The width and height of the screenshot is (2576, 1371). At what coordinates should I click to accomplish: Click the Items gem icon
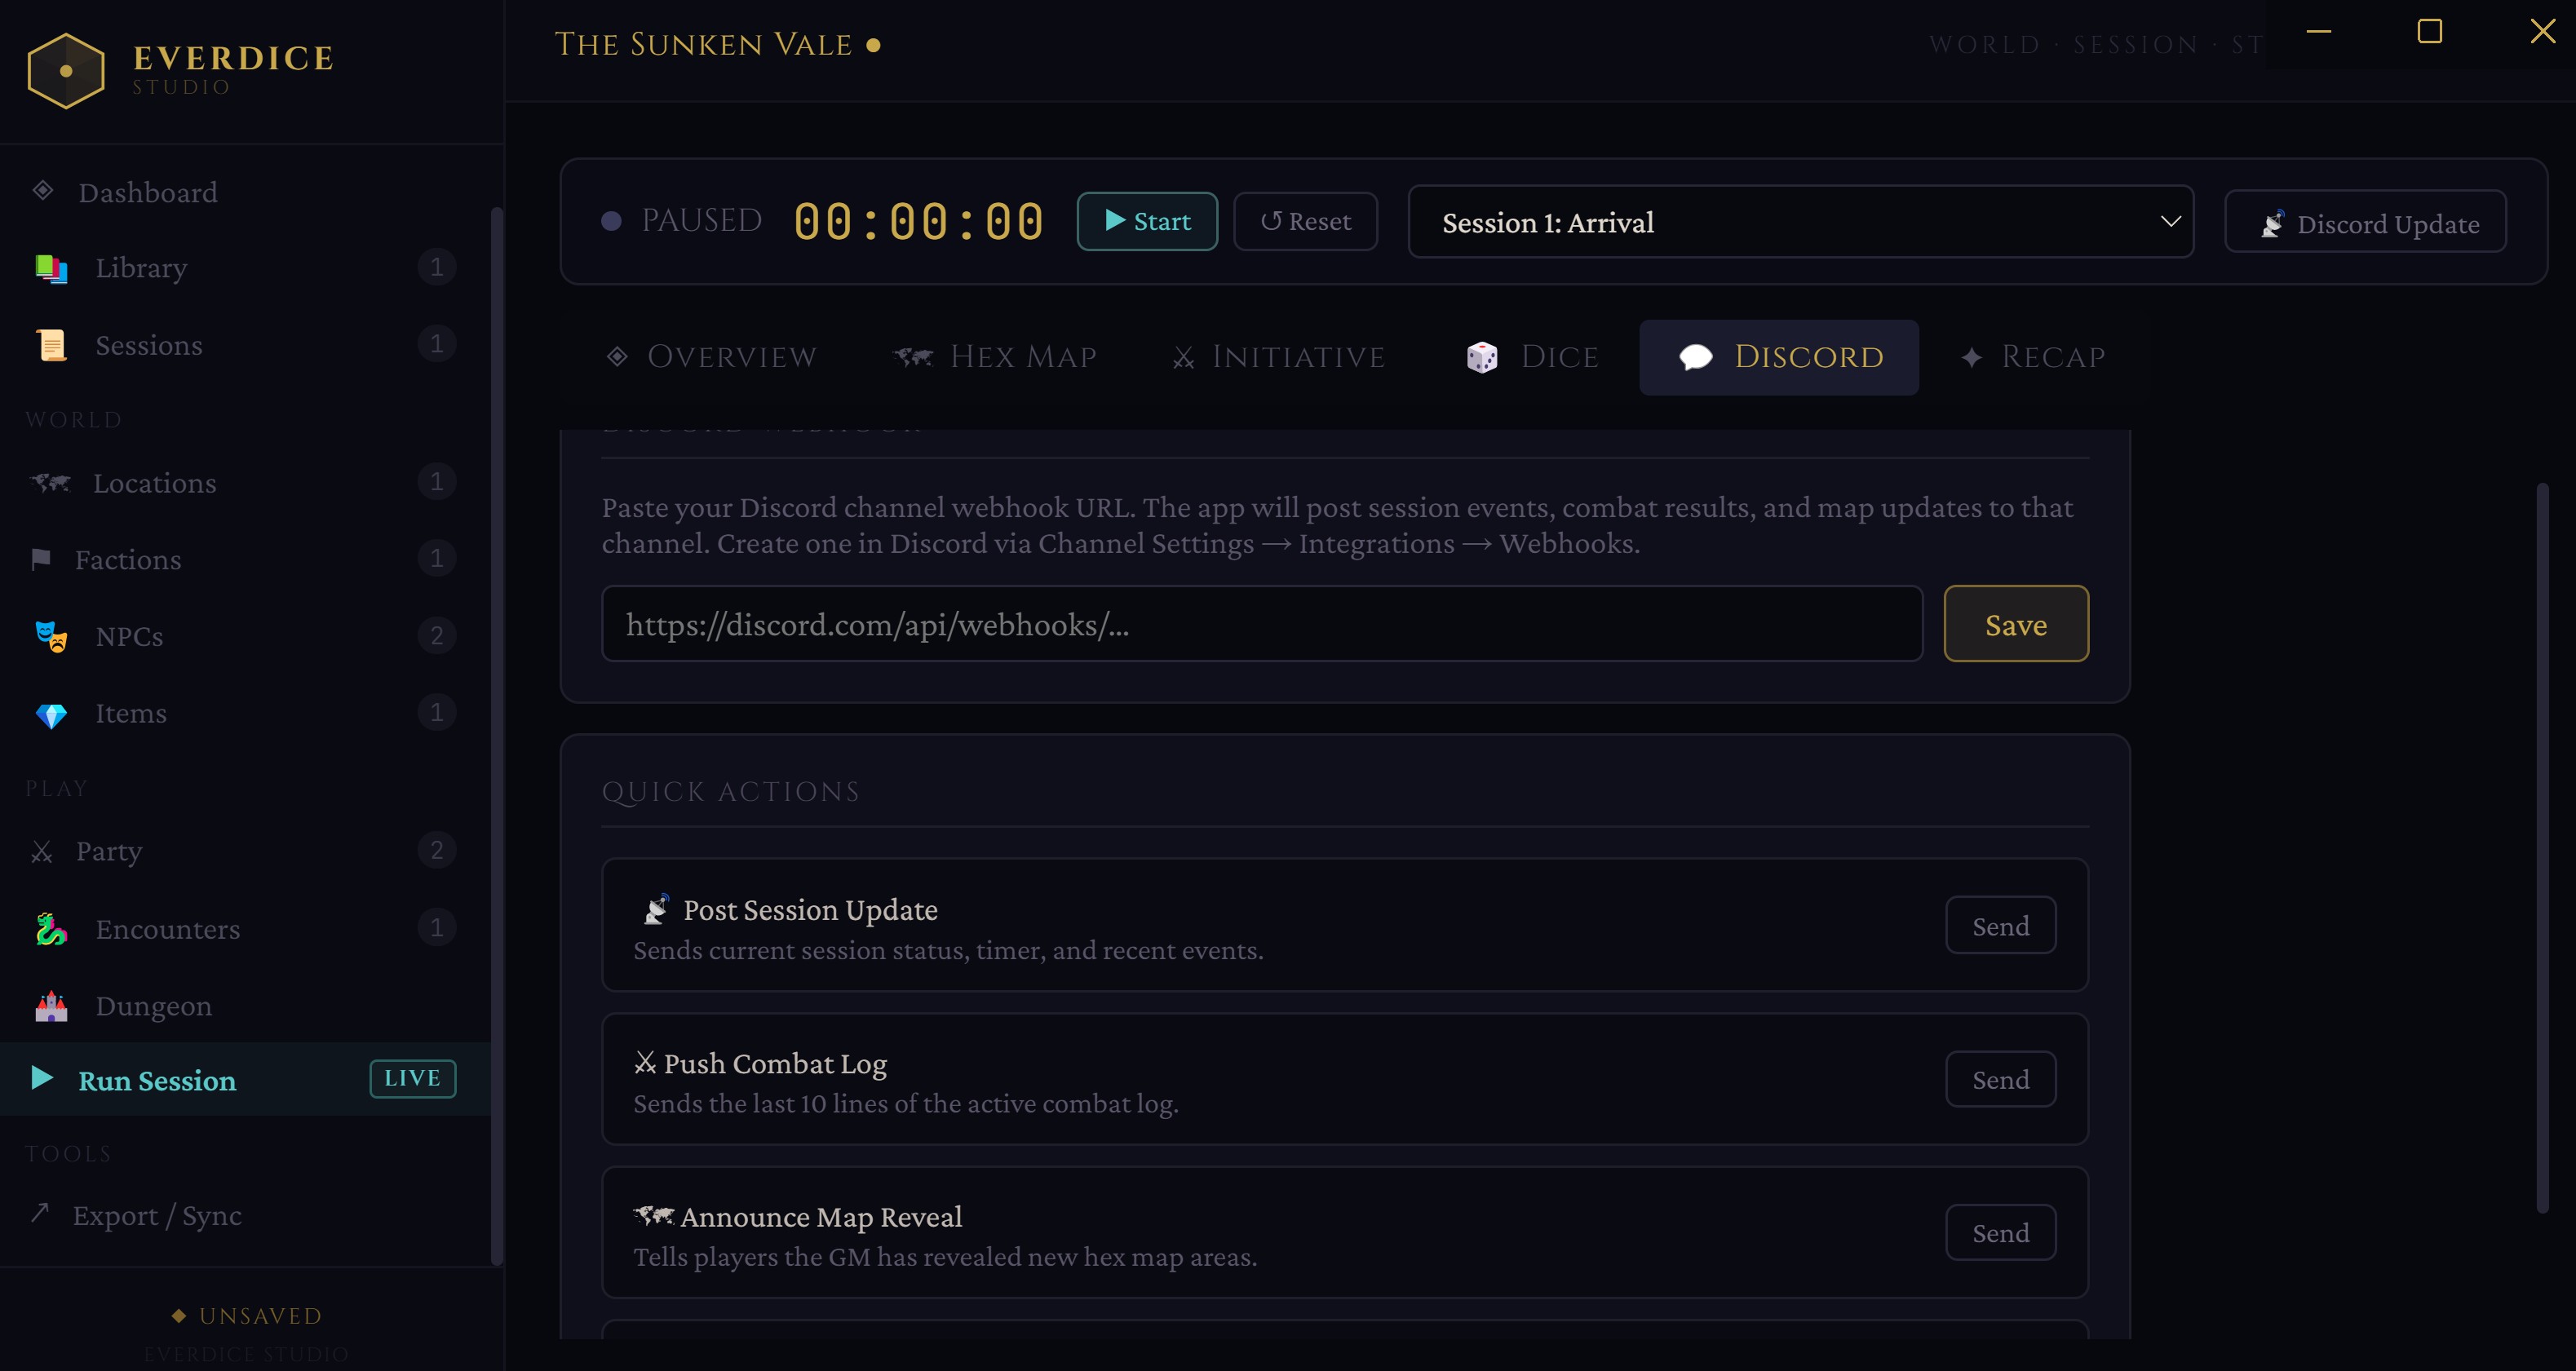51,714
